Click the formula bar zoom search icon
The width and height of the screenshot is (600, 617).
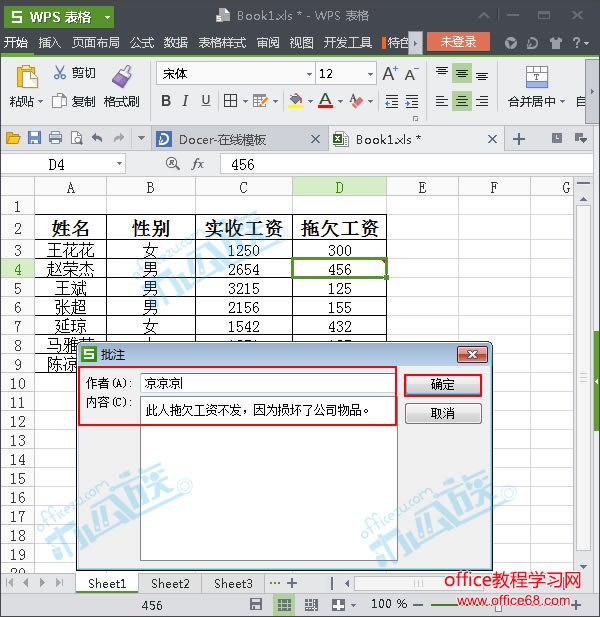coord(172,164)
